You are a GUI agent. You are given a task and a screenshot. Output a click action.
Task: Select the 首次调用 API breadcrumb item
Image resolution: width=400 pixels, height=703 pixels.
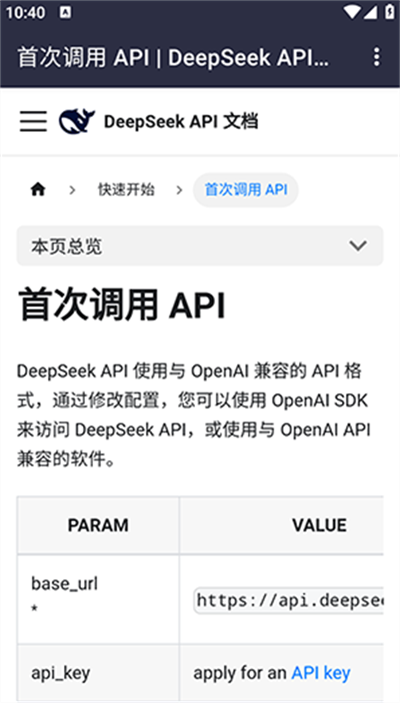point(246,190)
